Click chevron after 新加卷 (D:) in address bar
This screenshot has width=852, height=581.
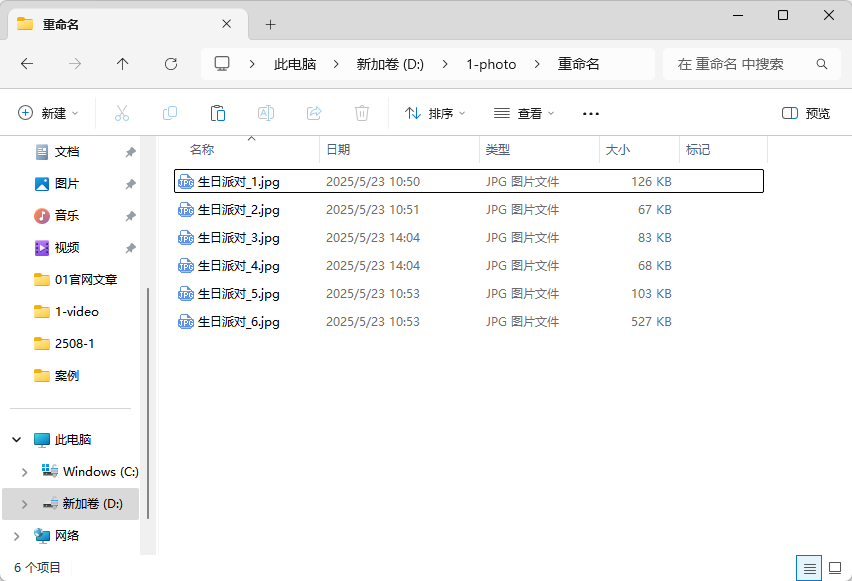coord(445,64)
